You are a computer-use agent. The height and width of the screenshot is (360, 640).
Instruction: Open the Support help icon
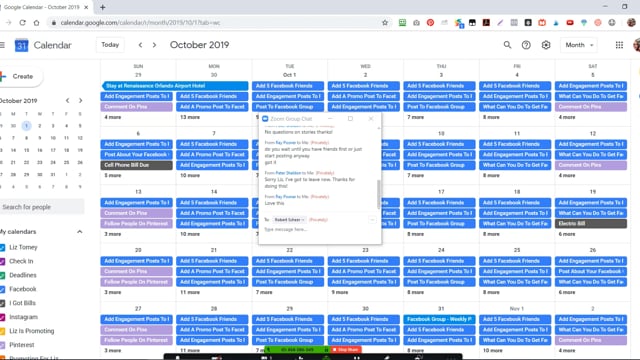526,45
